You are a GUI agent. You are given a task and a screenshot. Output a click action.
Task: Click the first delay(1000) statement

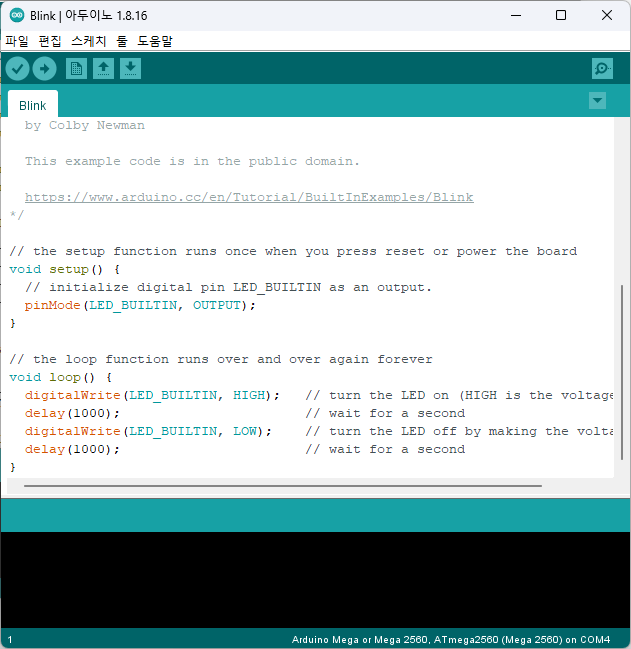72,413
